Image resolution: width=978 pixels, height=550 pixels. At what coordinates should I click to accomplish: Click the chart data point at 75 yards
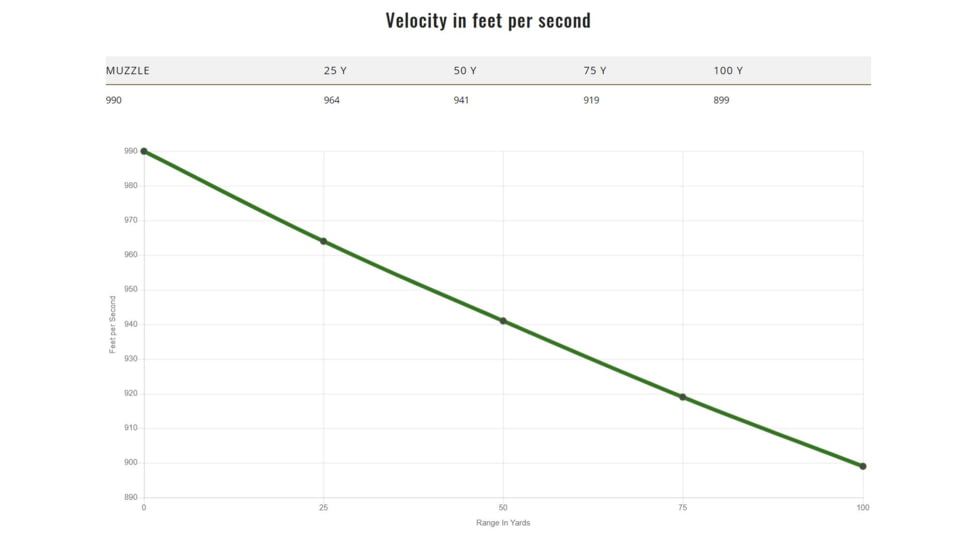point(683,397)
